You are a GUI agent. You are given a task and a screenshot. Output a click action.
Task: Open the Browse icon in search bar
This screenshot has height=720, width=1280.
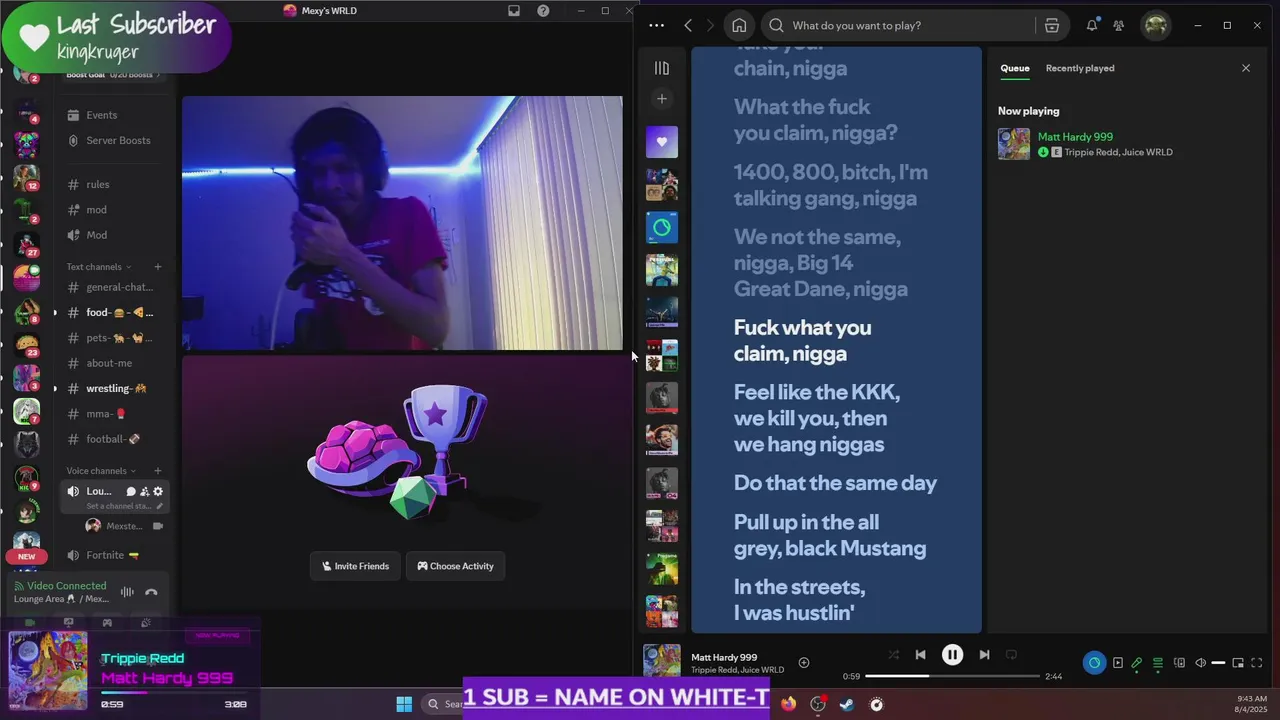tap(1052, 25)
